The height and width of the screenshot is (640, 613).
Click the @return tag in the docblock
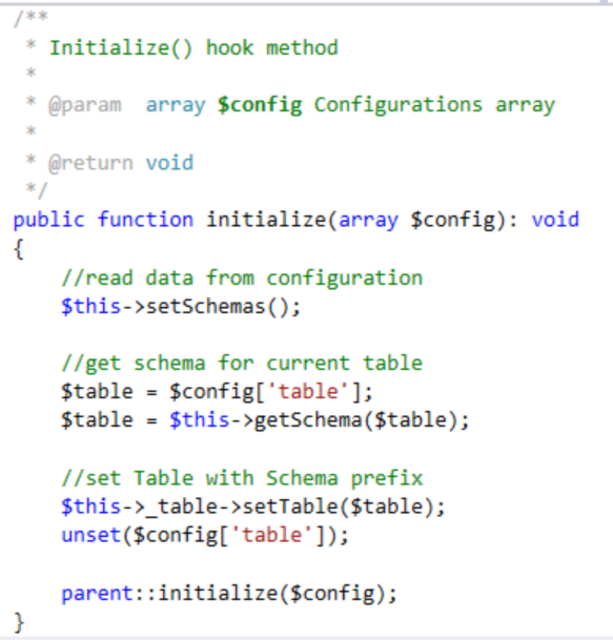pyautogui.click(x=91, y=163)
